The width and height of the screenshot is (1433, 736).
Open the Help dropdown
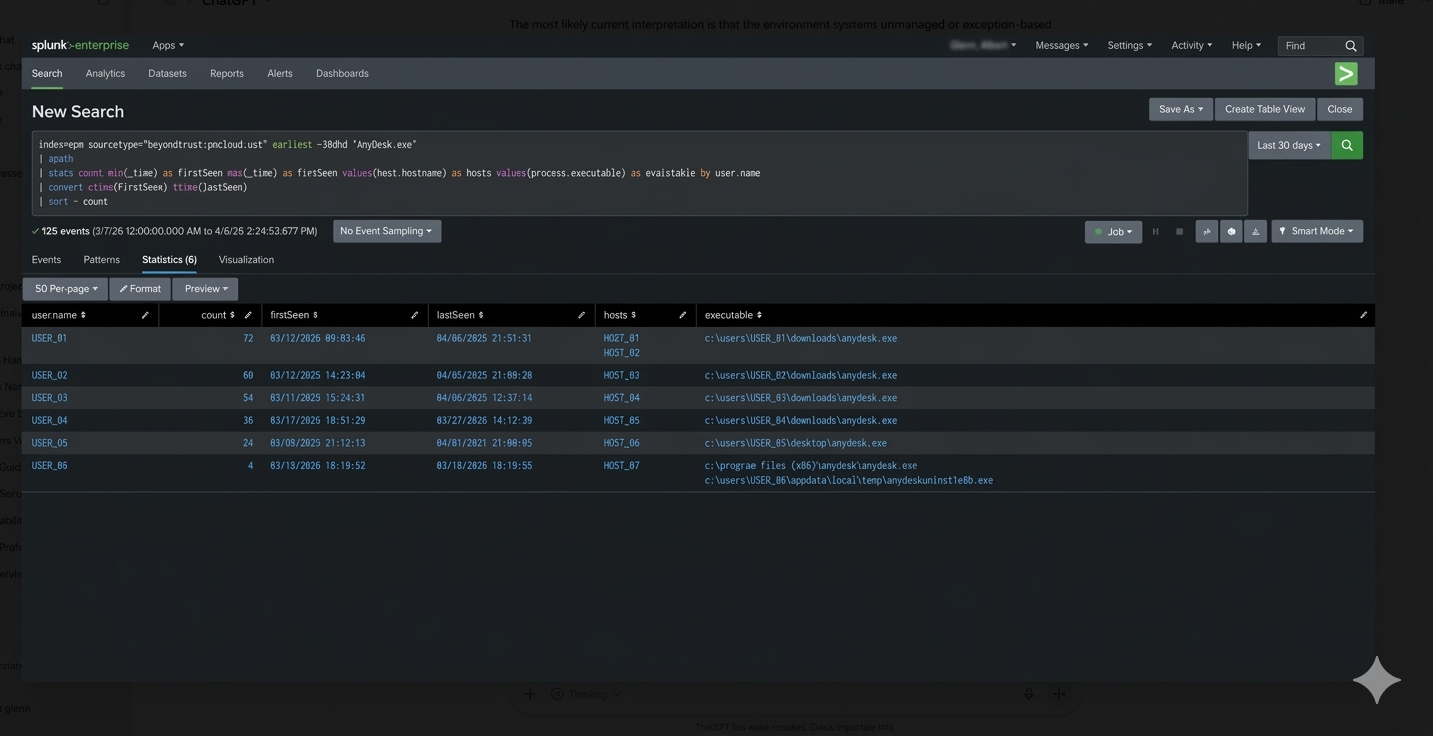tap(1246, 45)
